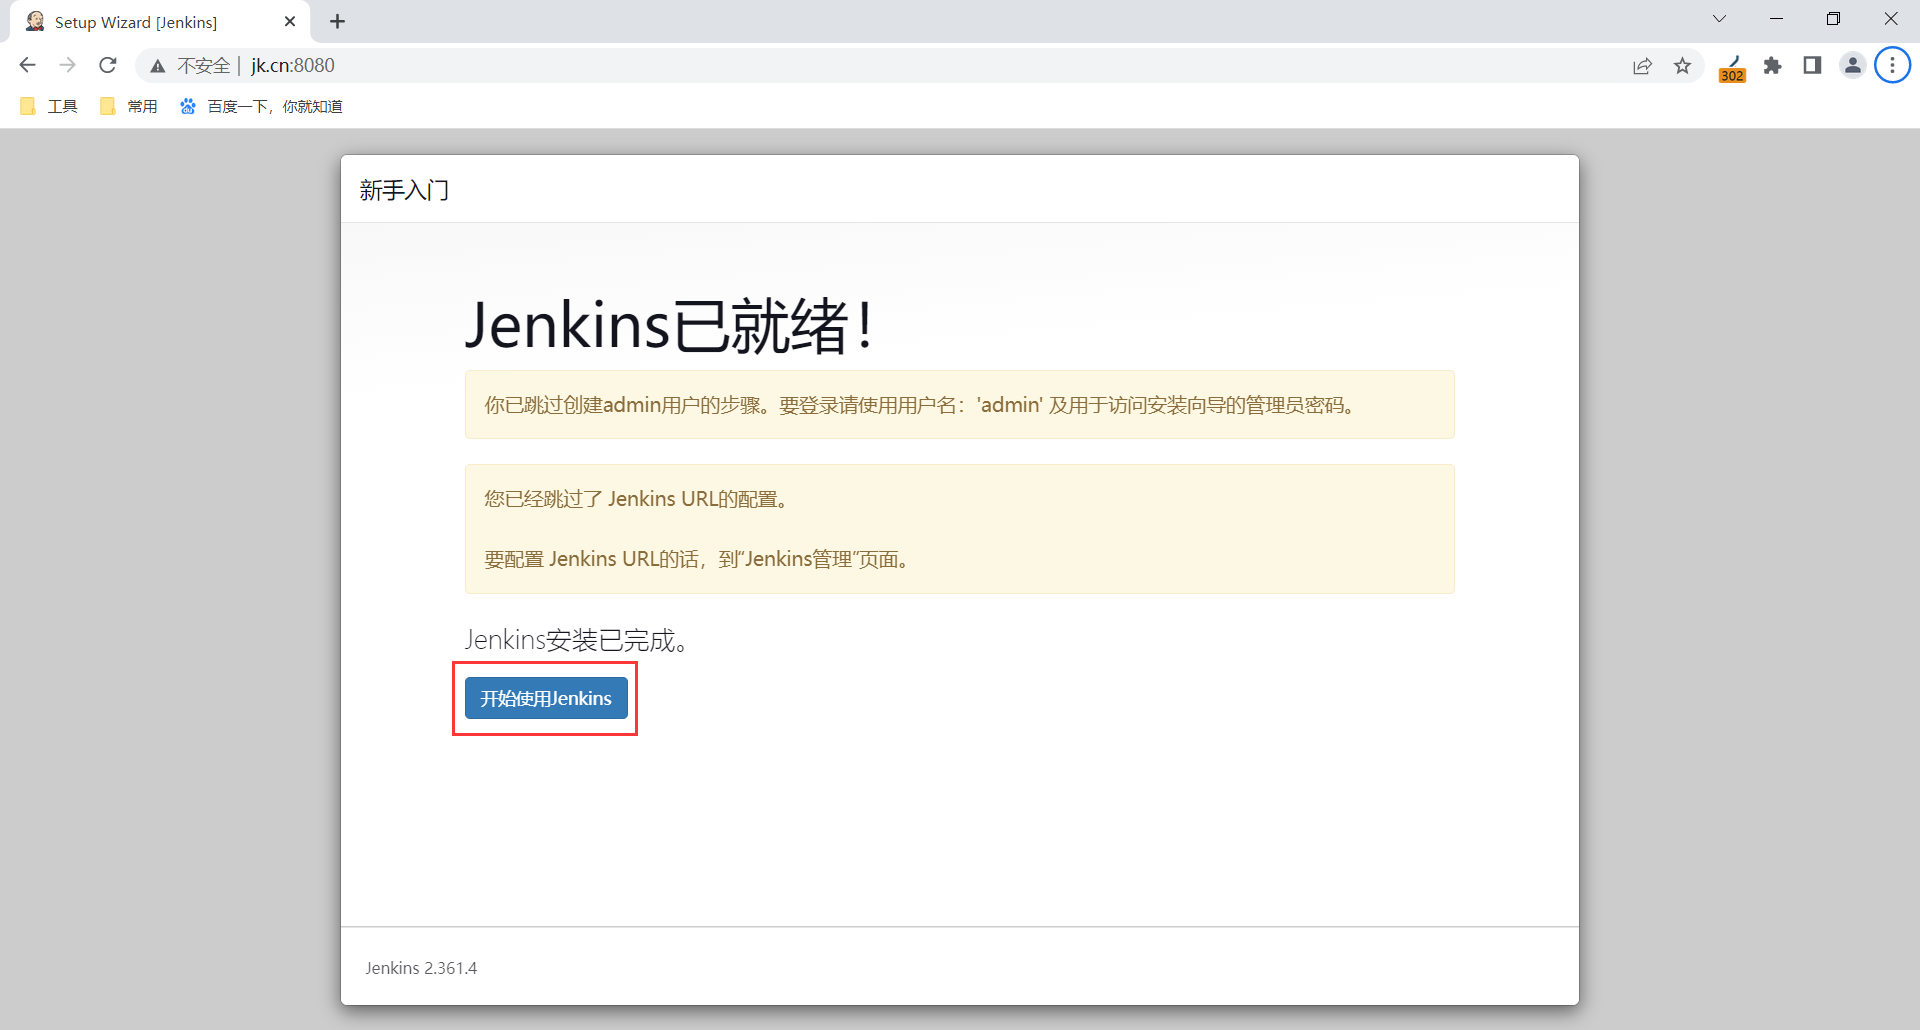Open the profile avatar menu
Screen dimensions: 1920x1030
pyautogui.click(x=1853, y=66)
